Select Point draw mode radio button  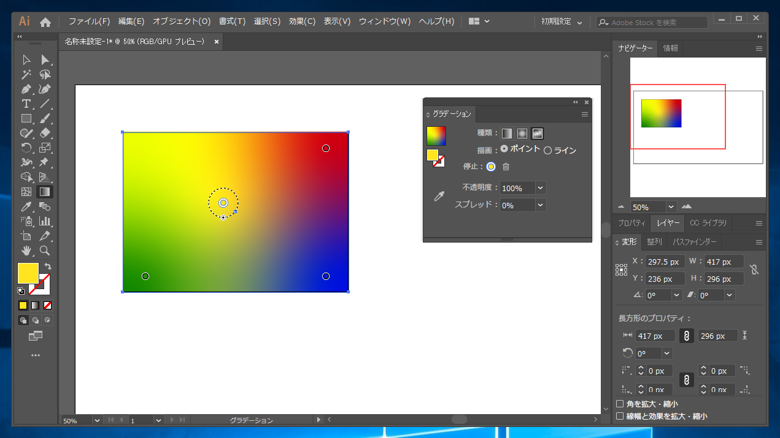pyautogui.click(x=504, y=149)
